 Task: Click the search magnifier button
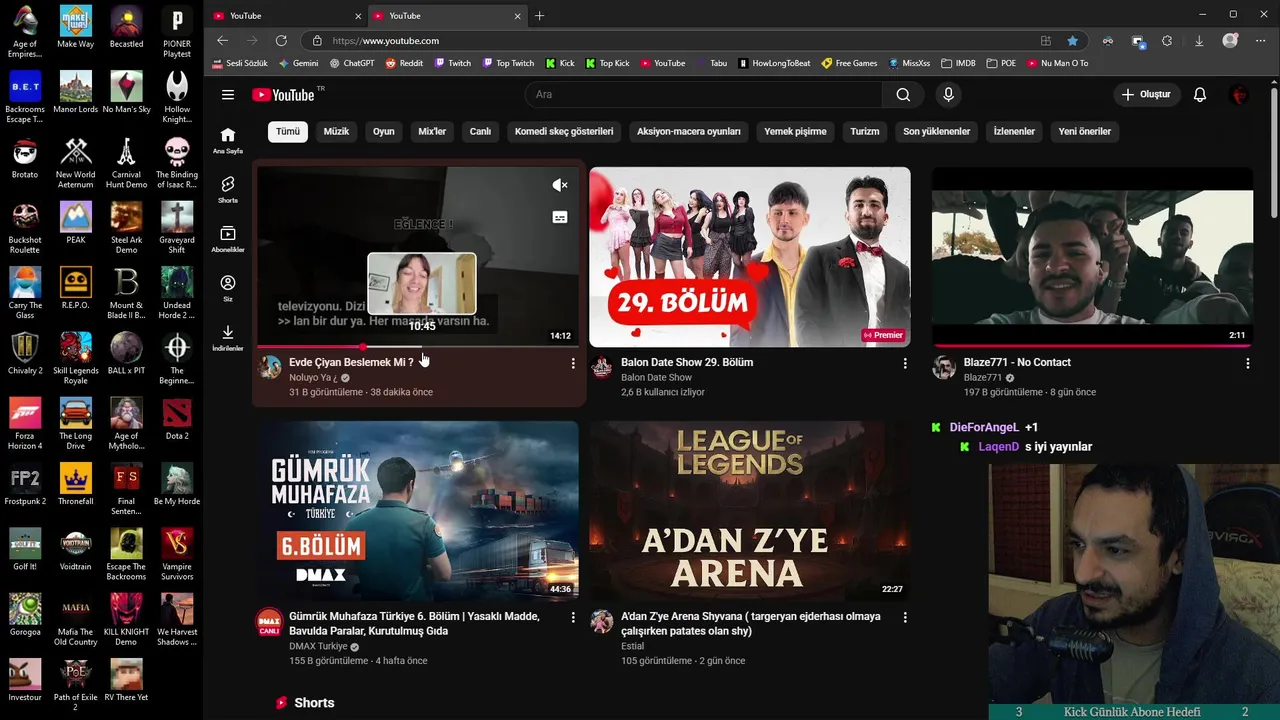tap(903, 95)
